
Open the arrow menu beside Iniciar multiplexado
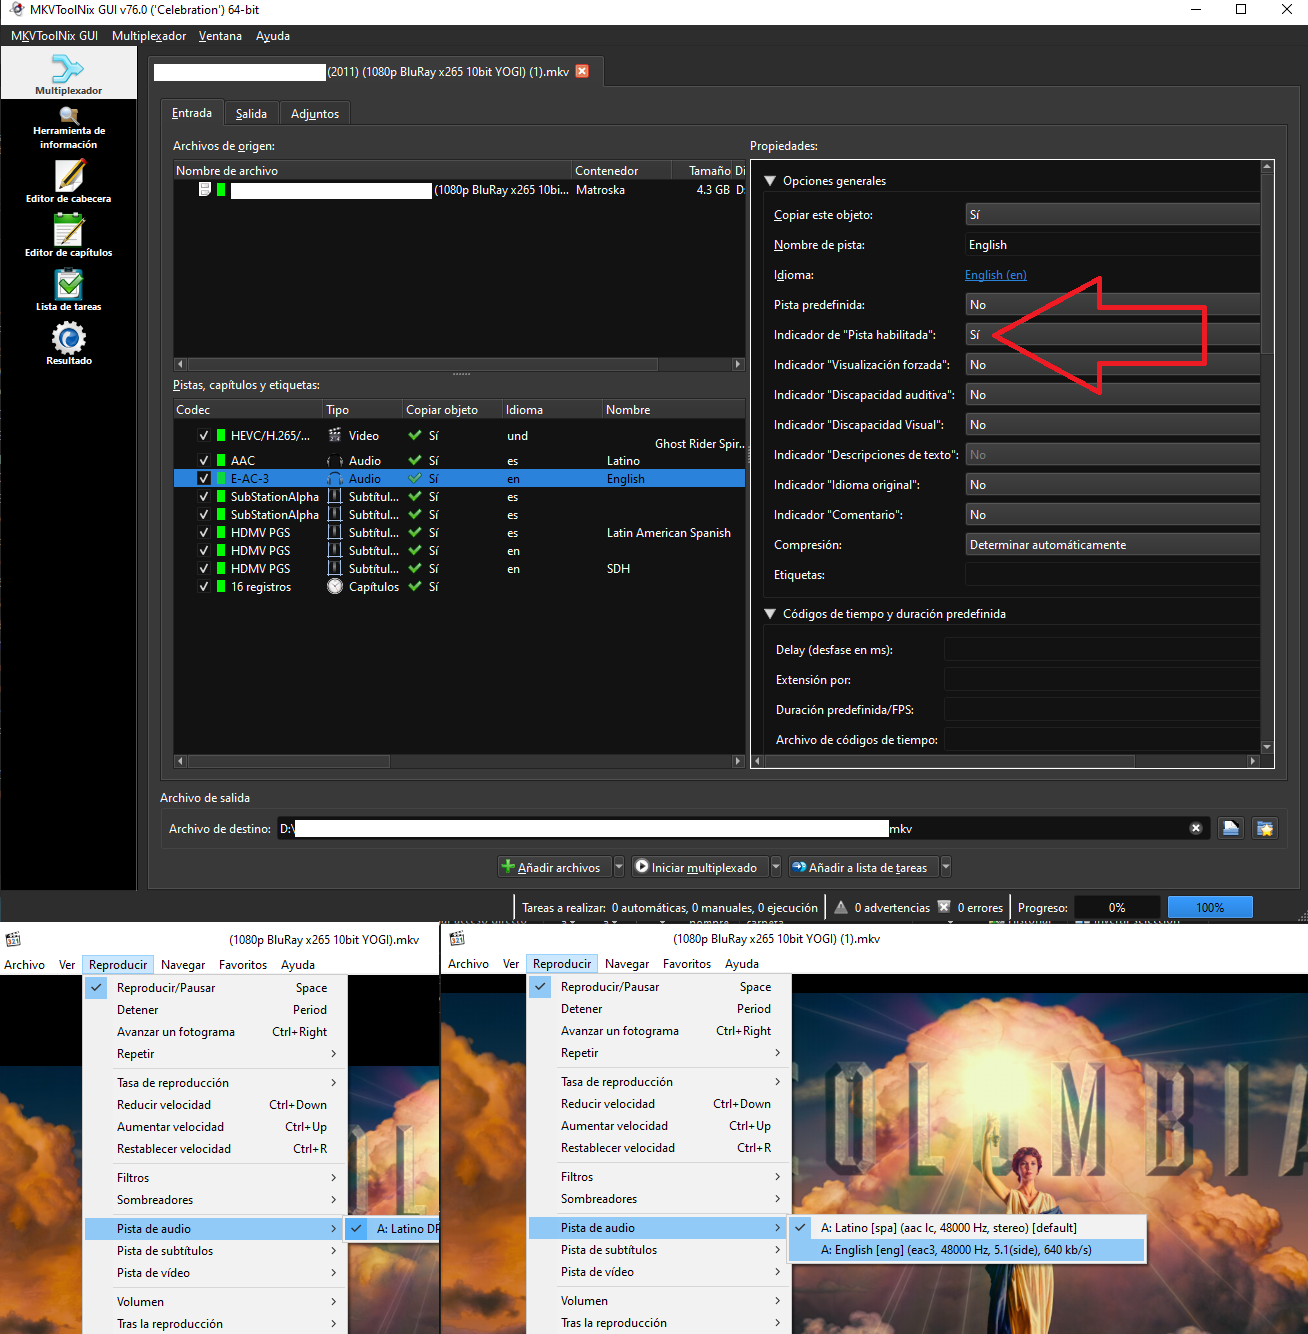pyautogui.click(x=777, y=867)
